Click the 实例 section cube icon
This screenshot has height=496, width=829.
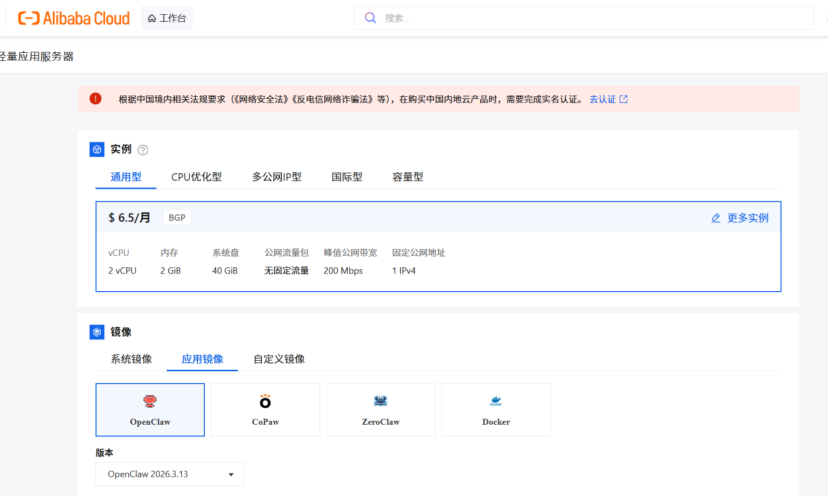tap(97, 149)
